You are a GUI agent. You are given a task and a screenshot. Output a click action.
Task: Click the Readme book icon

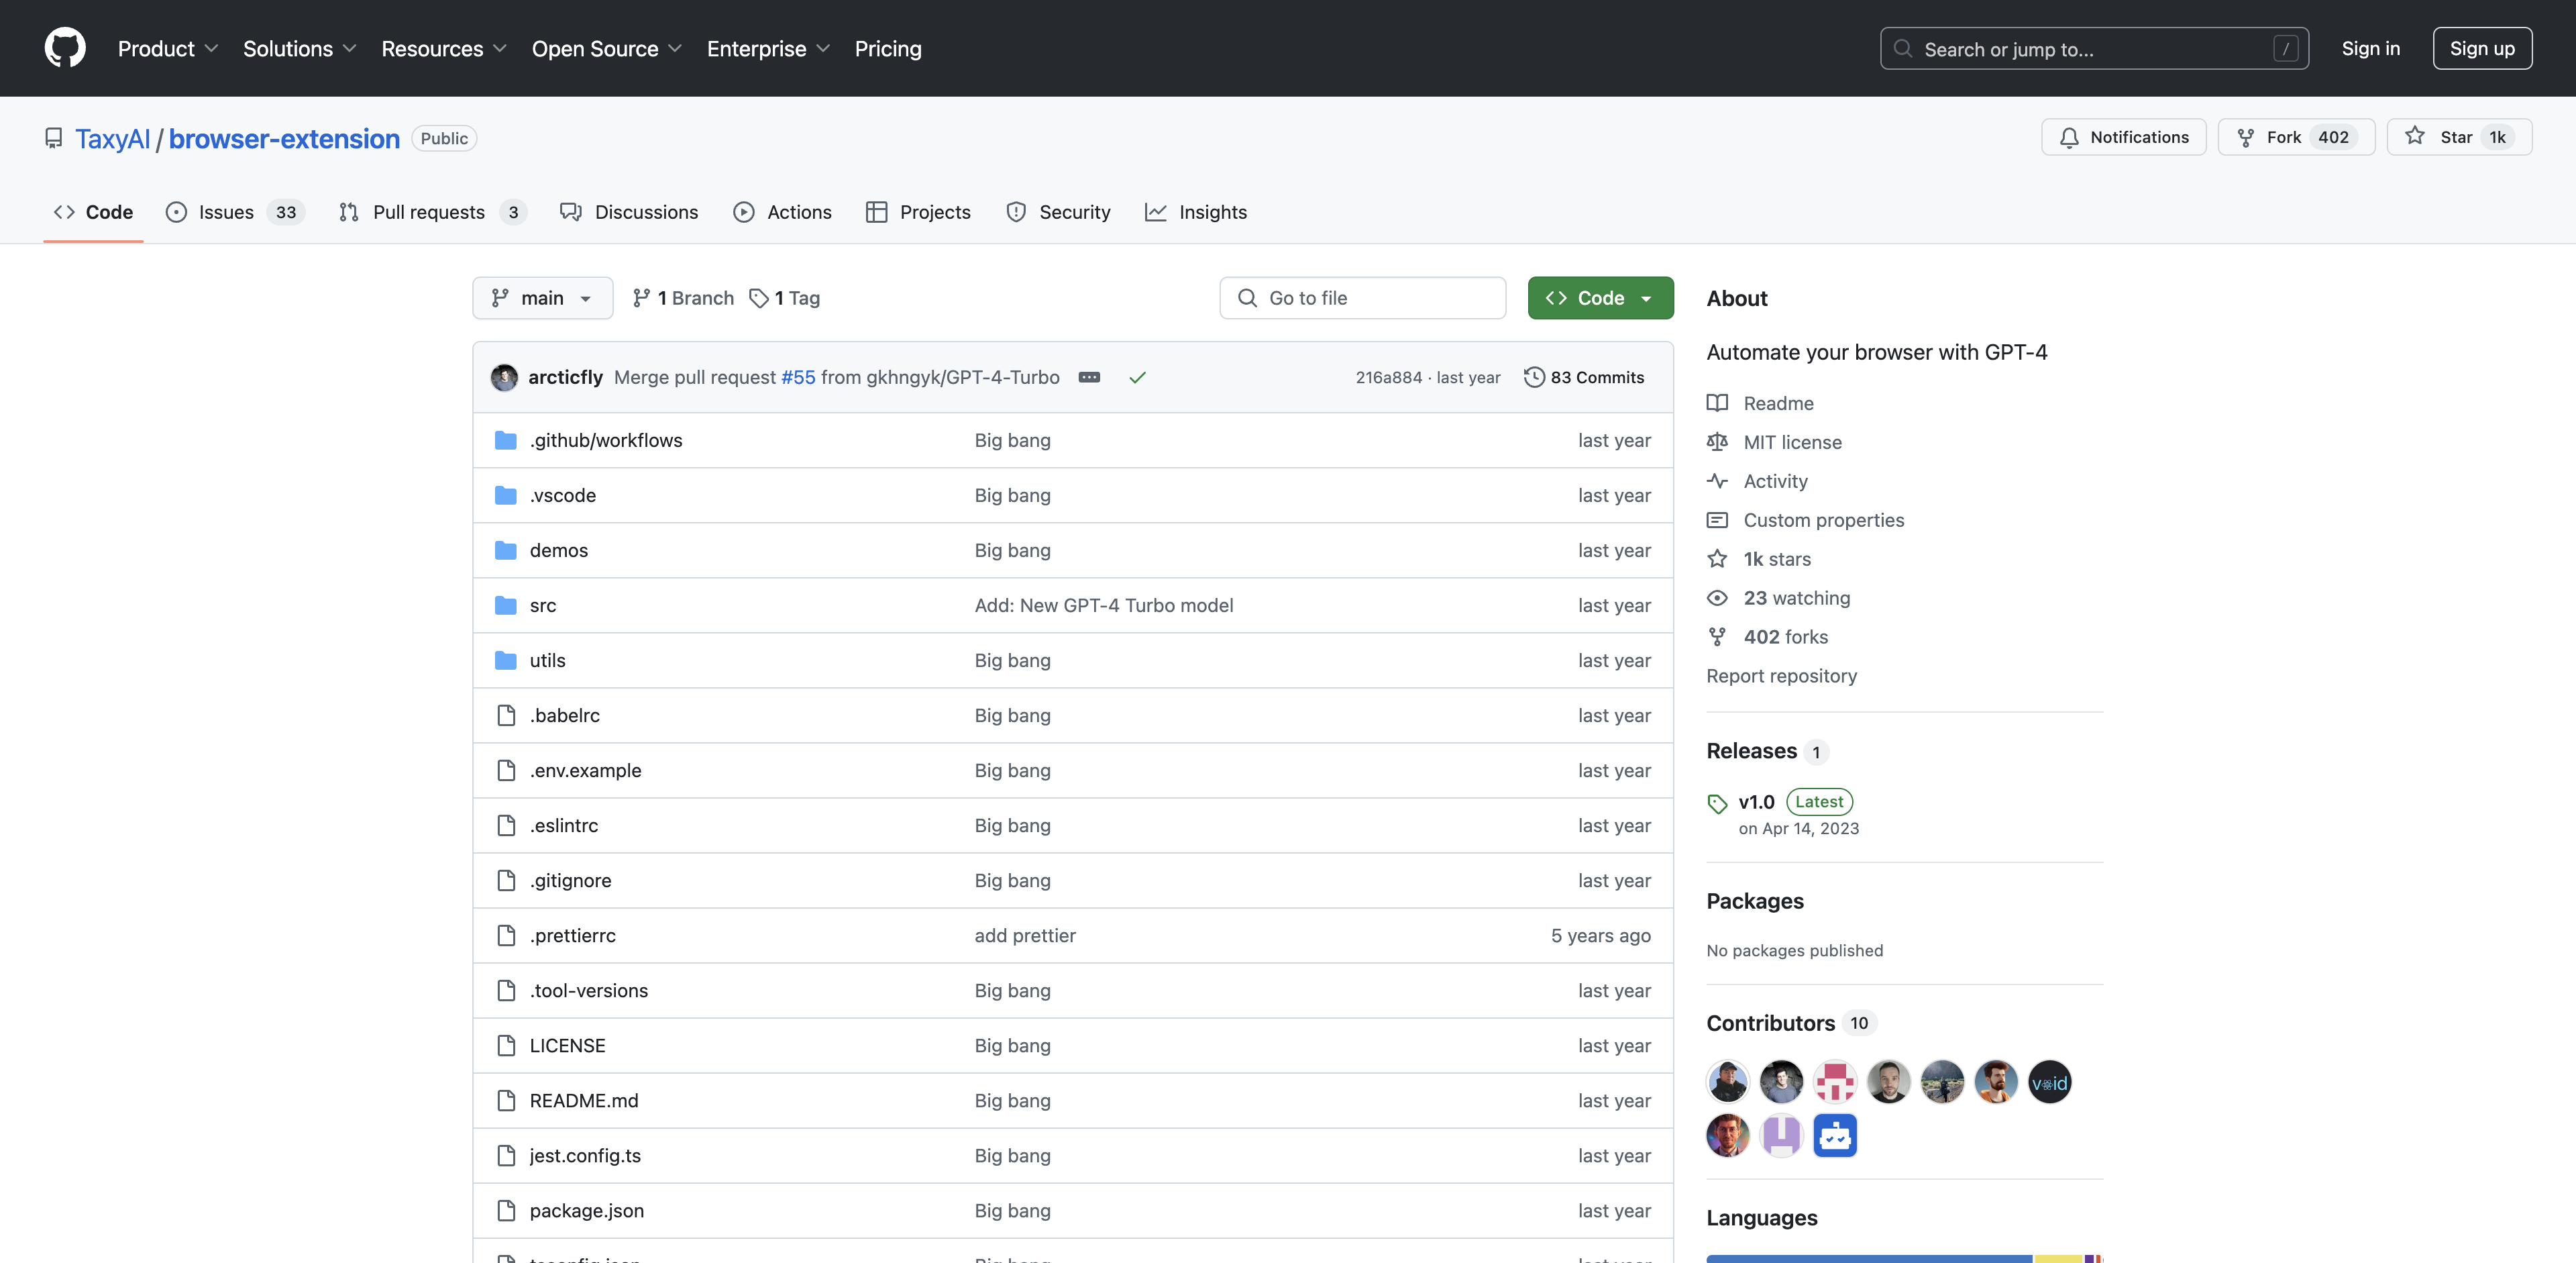pos(1717,403)
